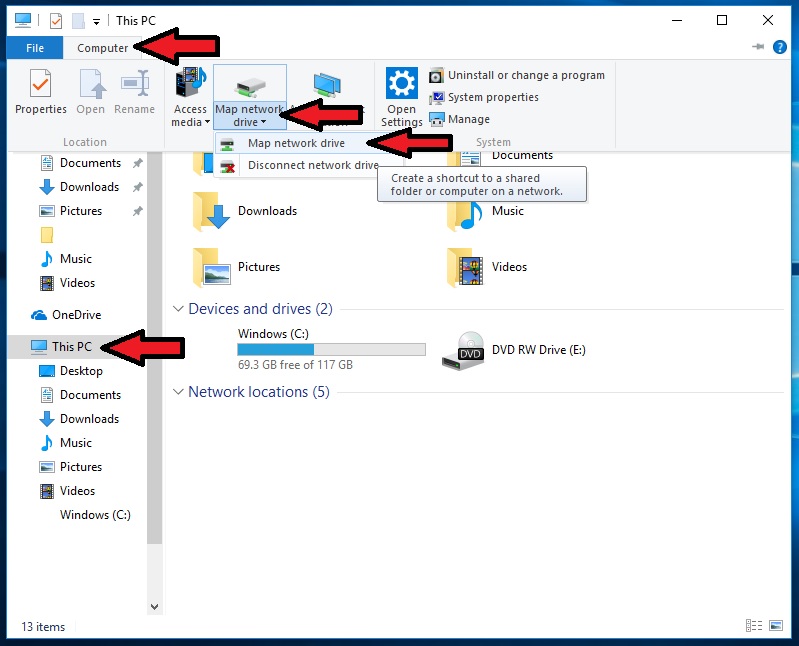Collapse the Devices and drives group
Screen dimensions: 799x646
(x=178, y=309)
